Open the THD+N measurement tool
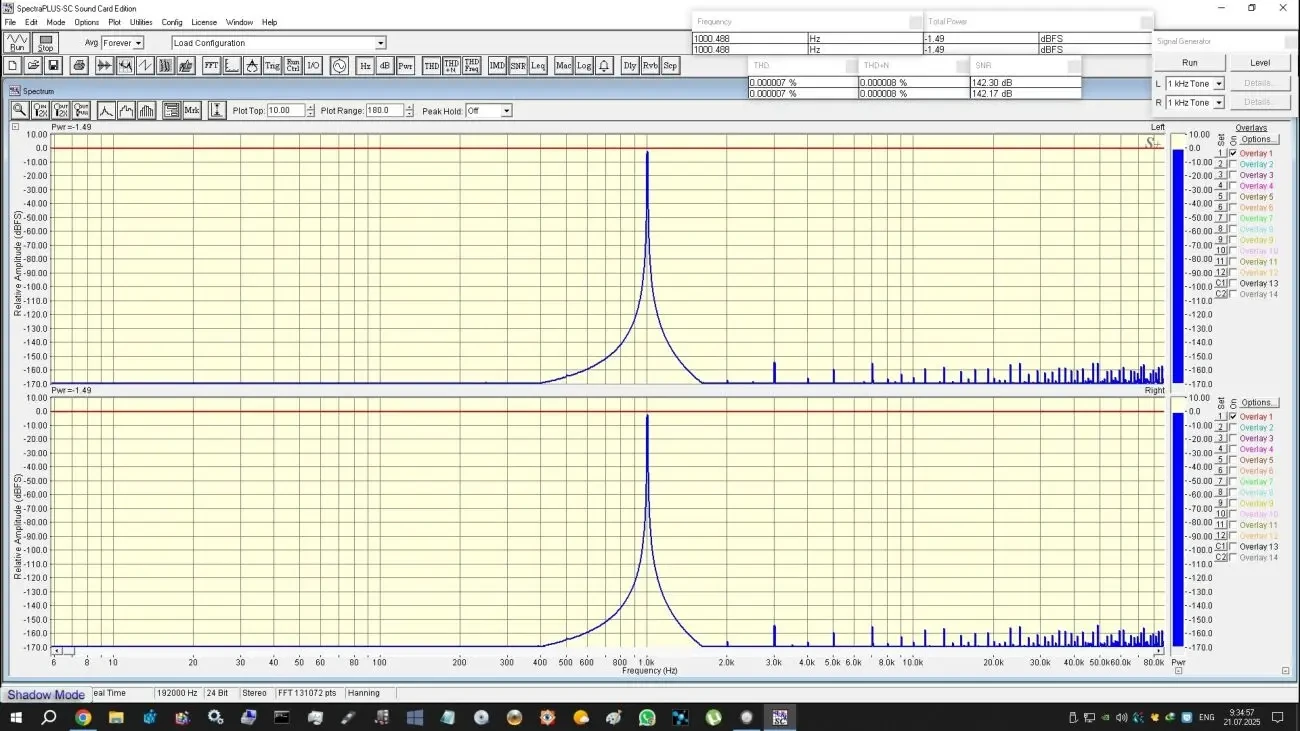This screenshot has width=1300, height=731. [x=452, y=66]
